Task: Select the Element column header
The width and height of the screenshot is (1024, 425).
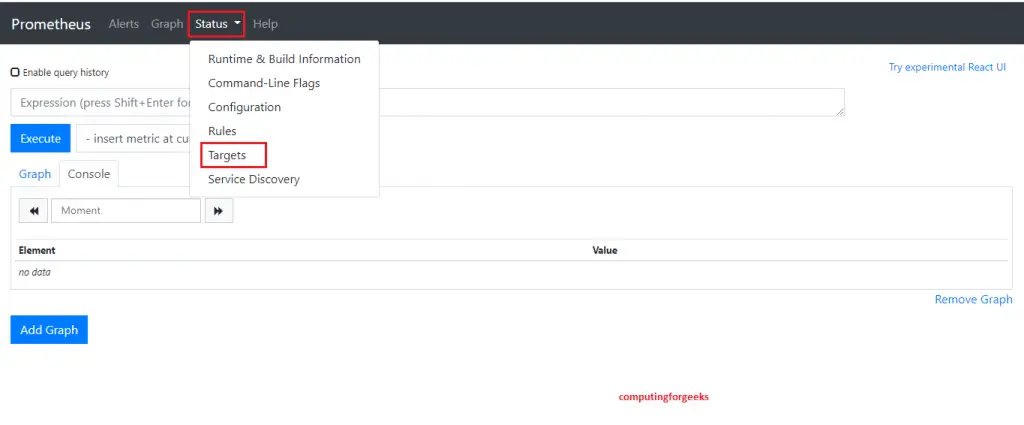Action: point(37,250)
